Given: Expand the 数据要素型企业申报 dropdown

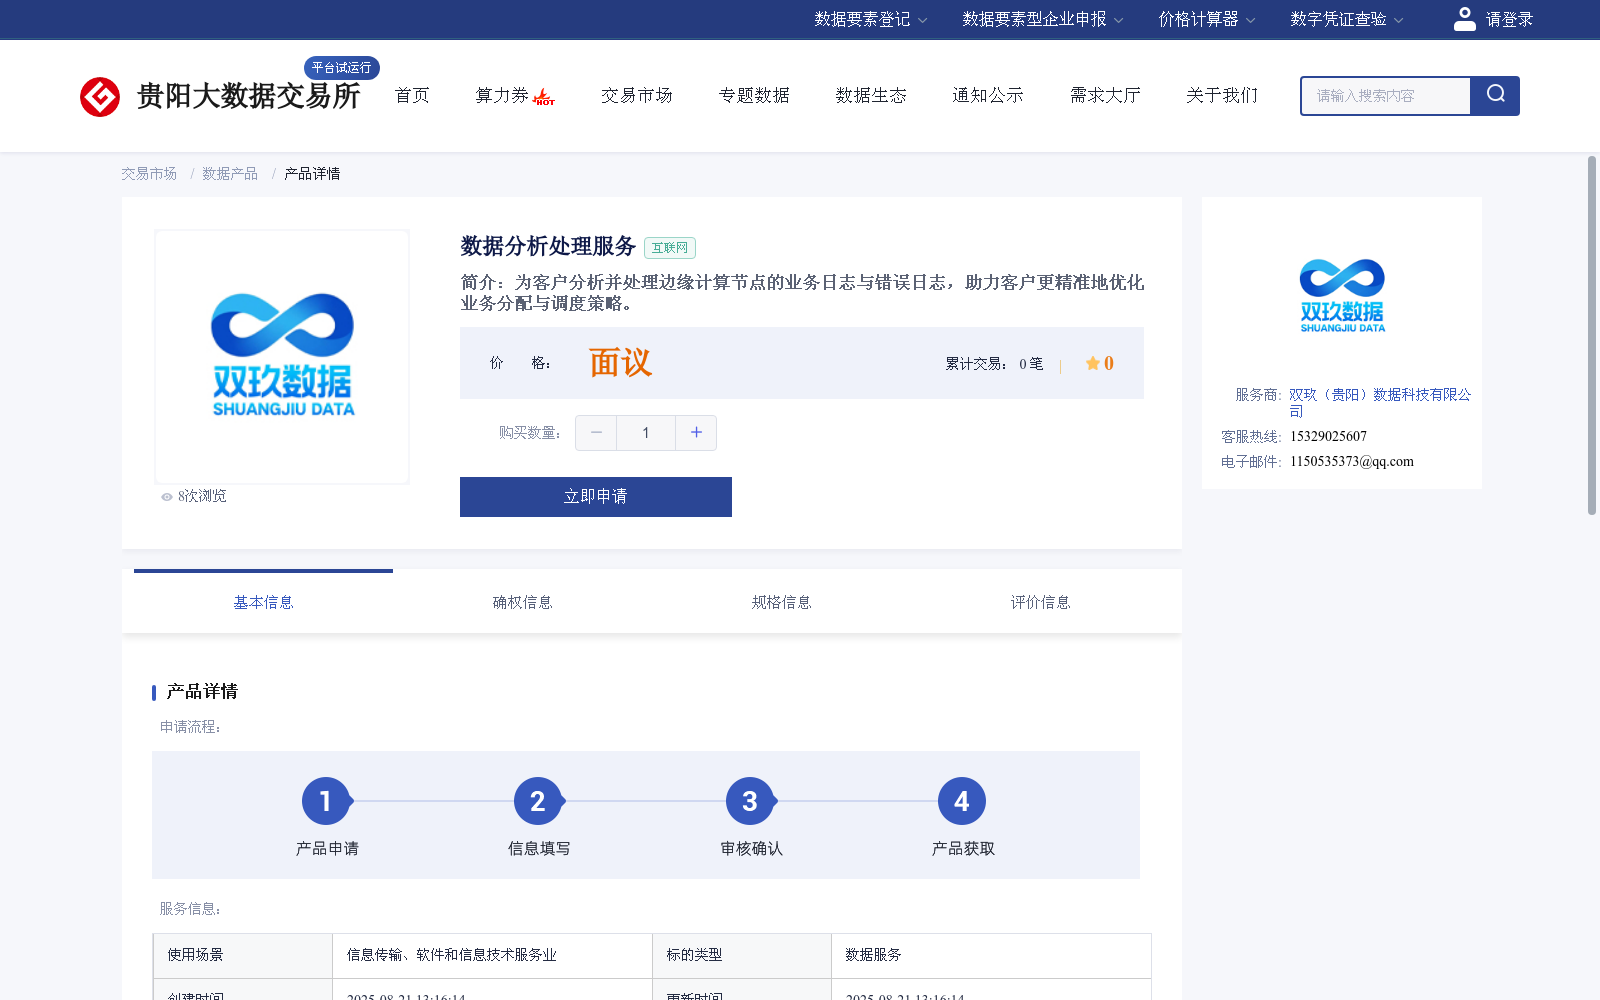Looking at the screenshot, I should point(1043,19).
